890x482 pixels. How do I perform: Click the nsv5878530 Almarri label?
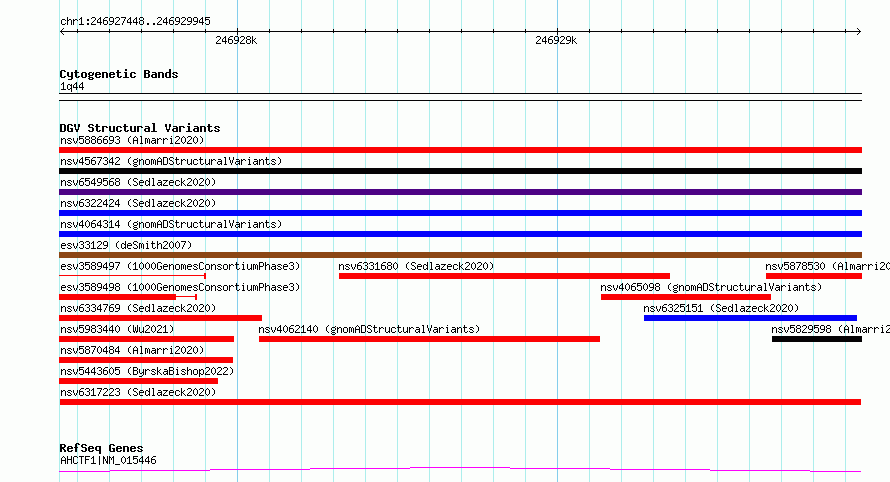pyautogui.click(x=827, y=266)
